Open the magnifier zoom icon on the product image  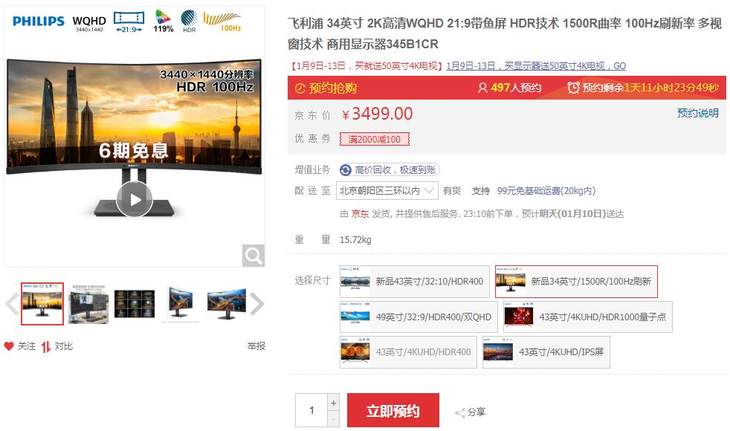click(x=253, y=256)
